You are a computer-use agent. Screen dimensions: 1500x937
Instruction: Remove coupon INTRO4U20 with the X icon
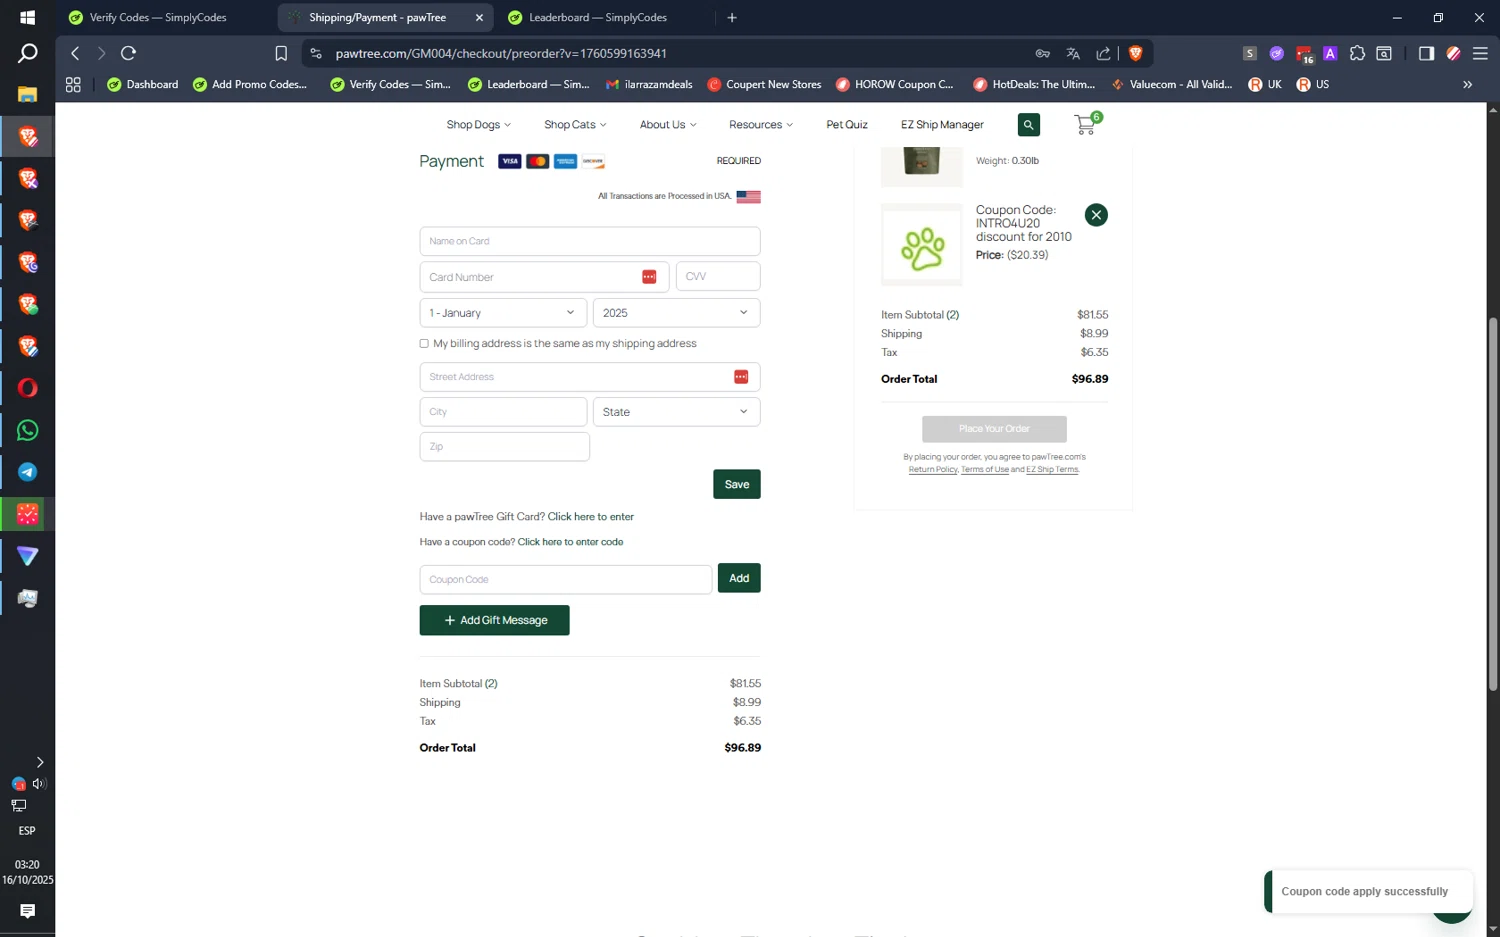point(1096,215)
